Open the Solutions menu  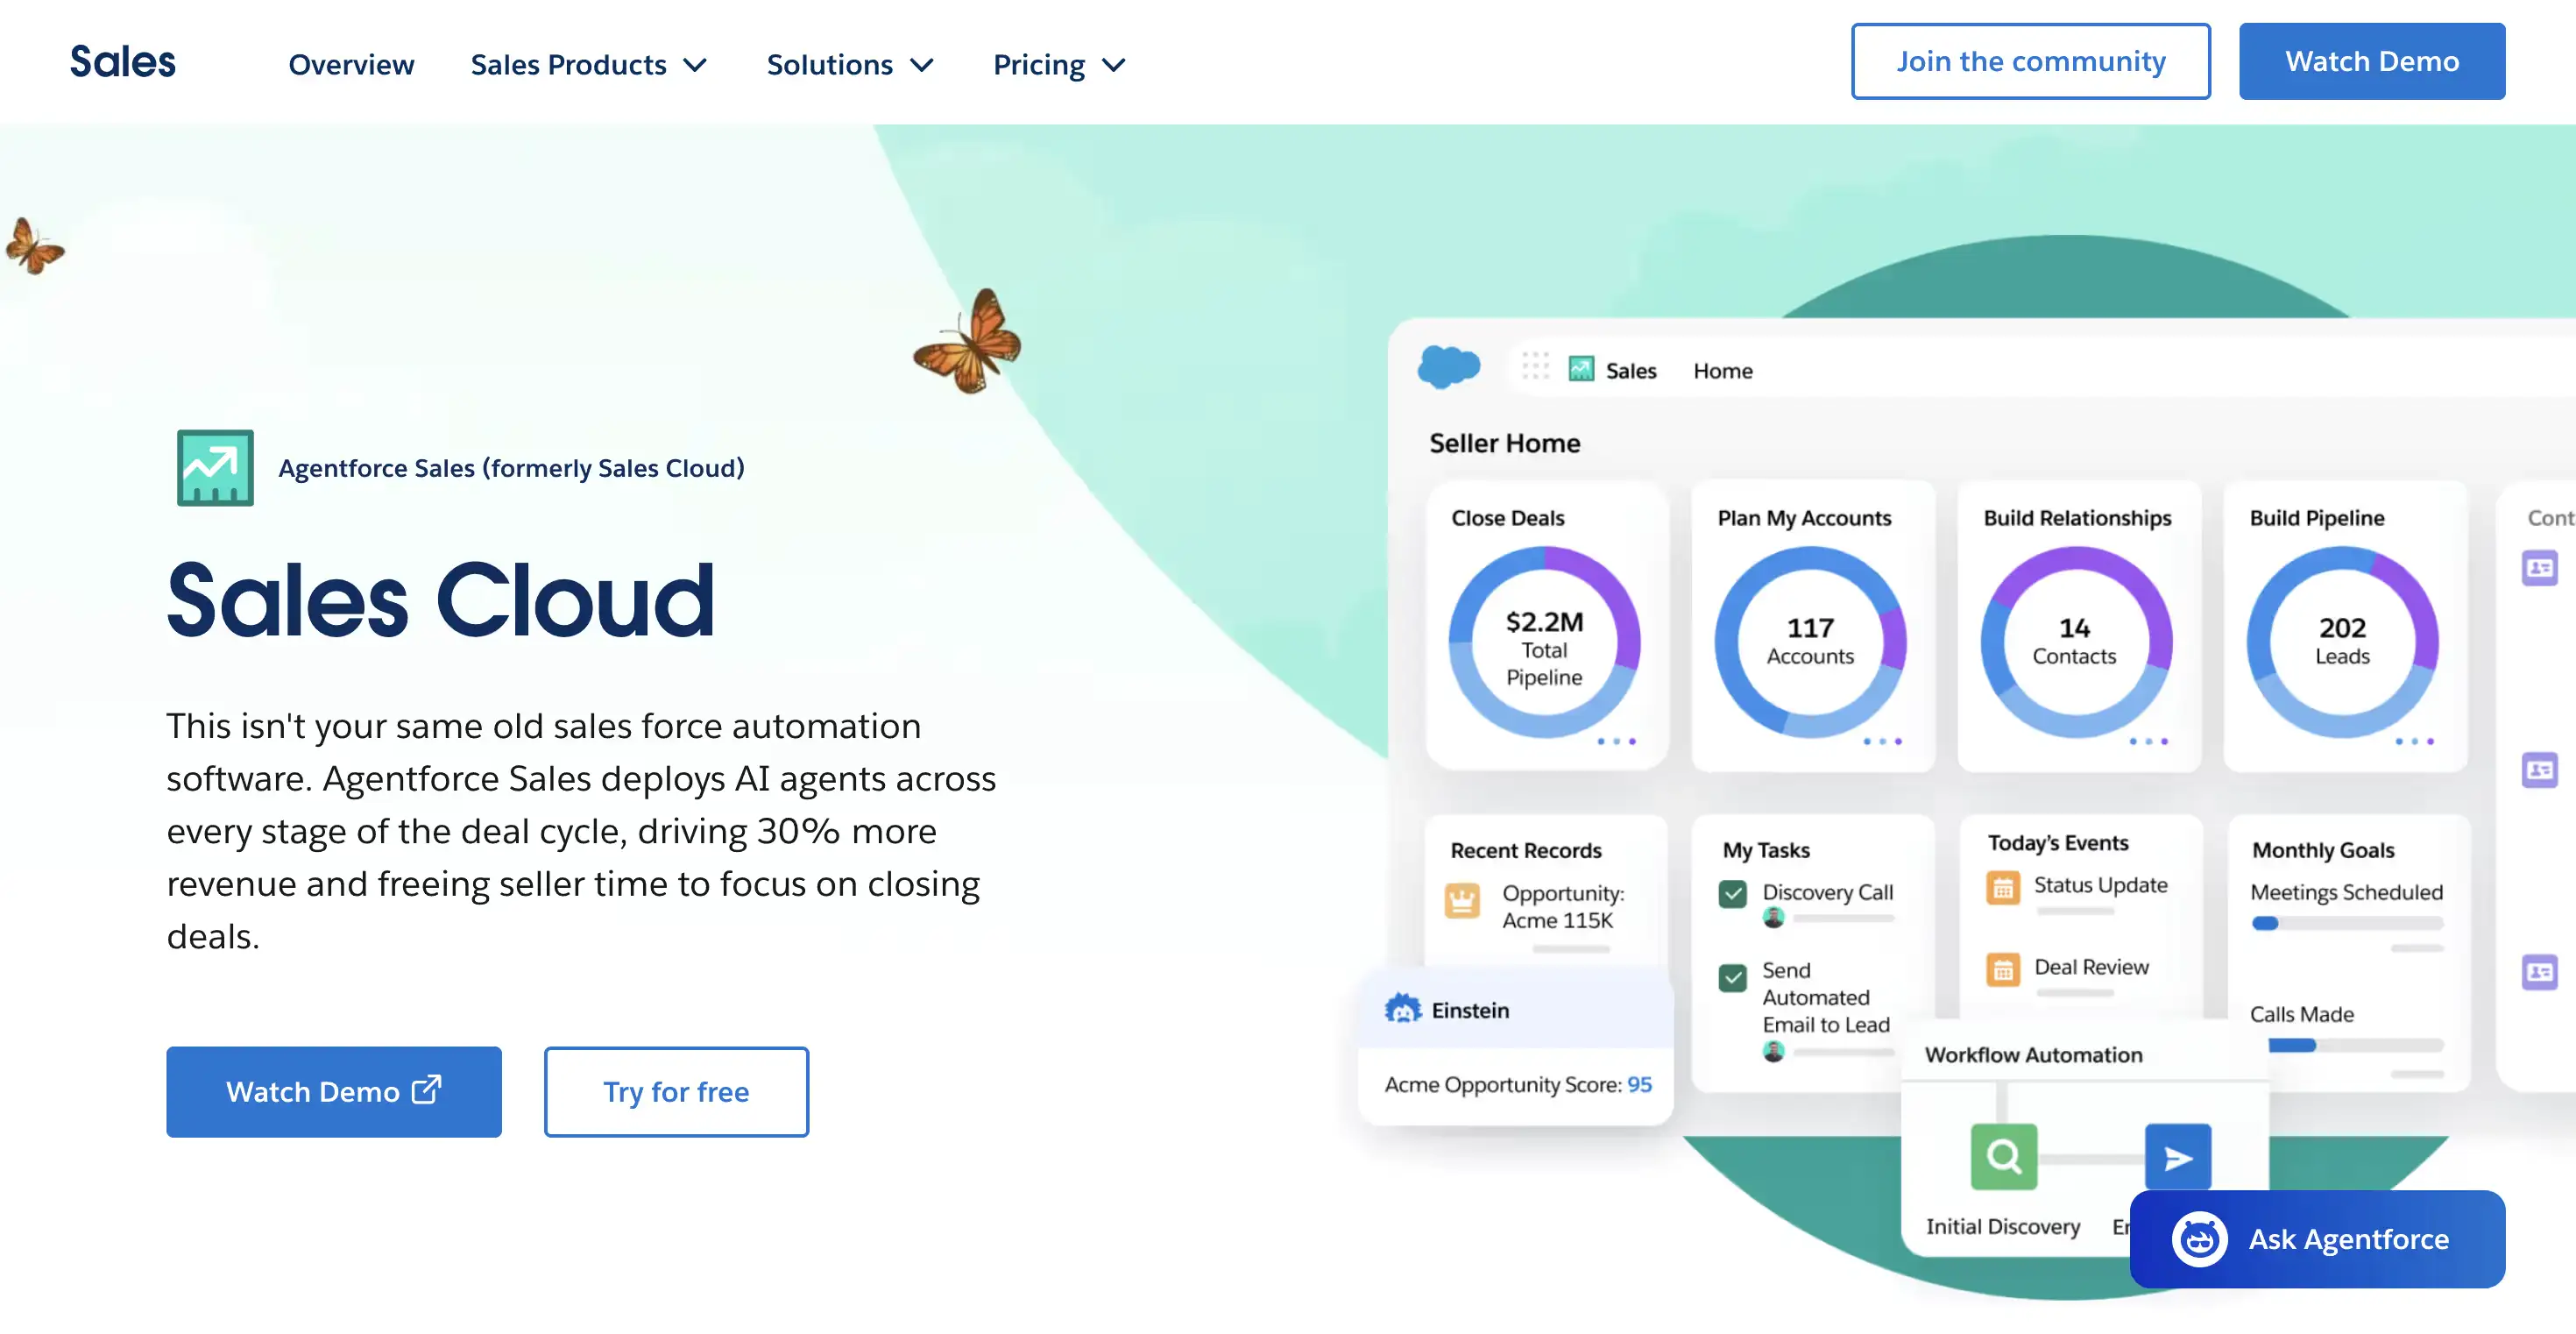tap(850, 65)
